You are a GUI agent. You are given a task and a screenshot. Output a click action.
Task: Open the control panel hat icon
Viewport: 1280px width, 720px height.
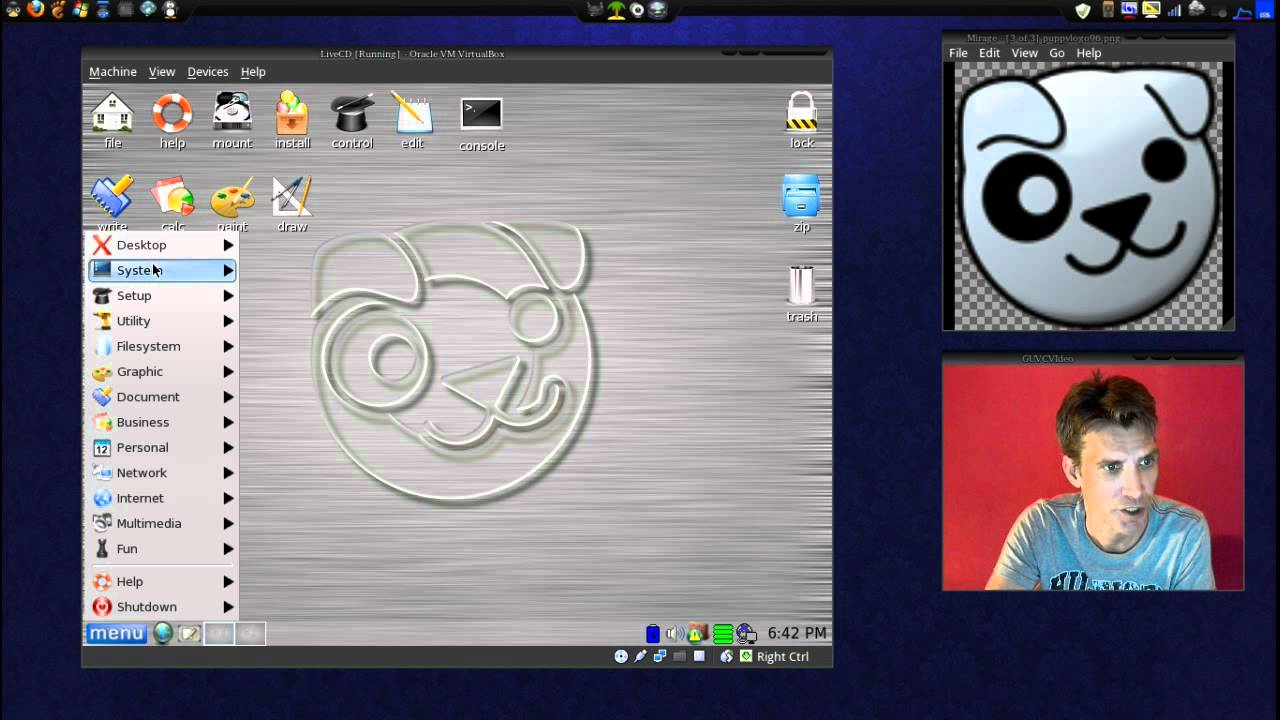[352, 120]
